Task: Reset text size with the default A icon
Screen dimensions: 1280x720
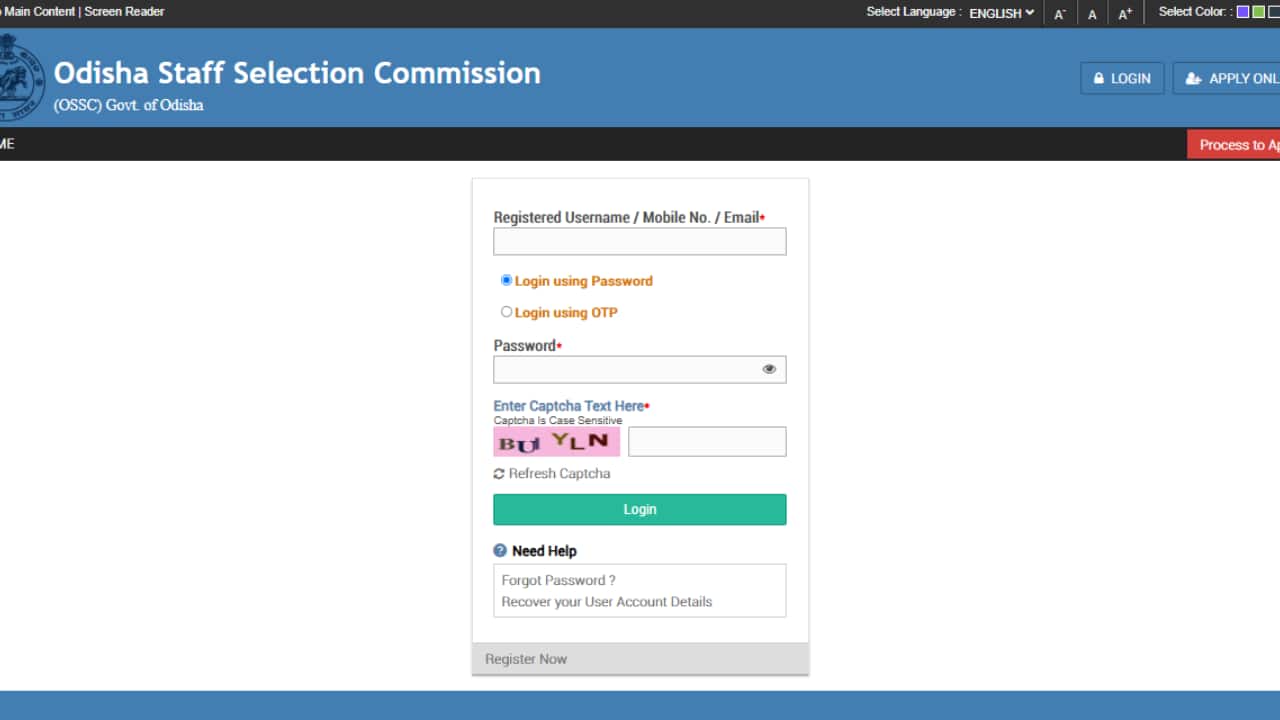Action: click(x=1092, y=13)
